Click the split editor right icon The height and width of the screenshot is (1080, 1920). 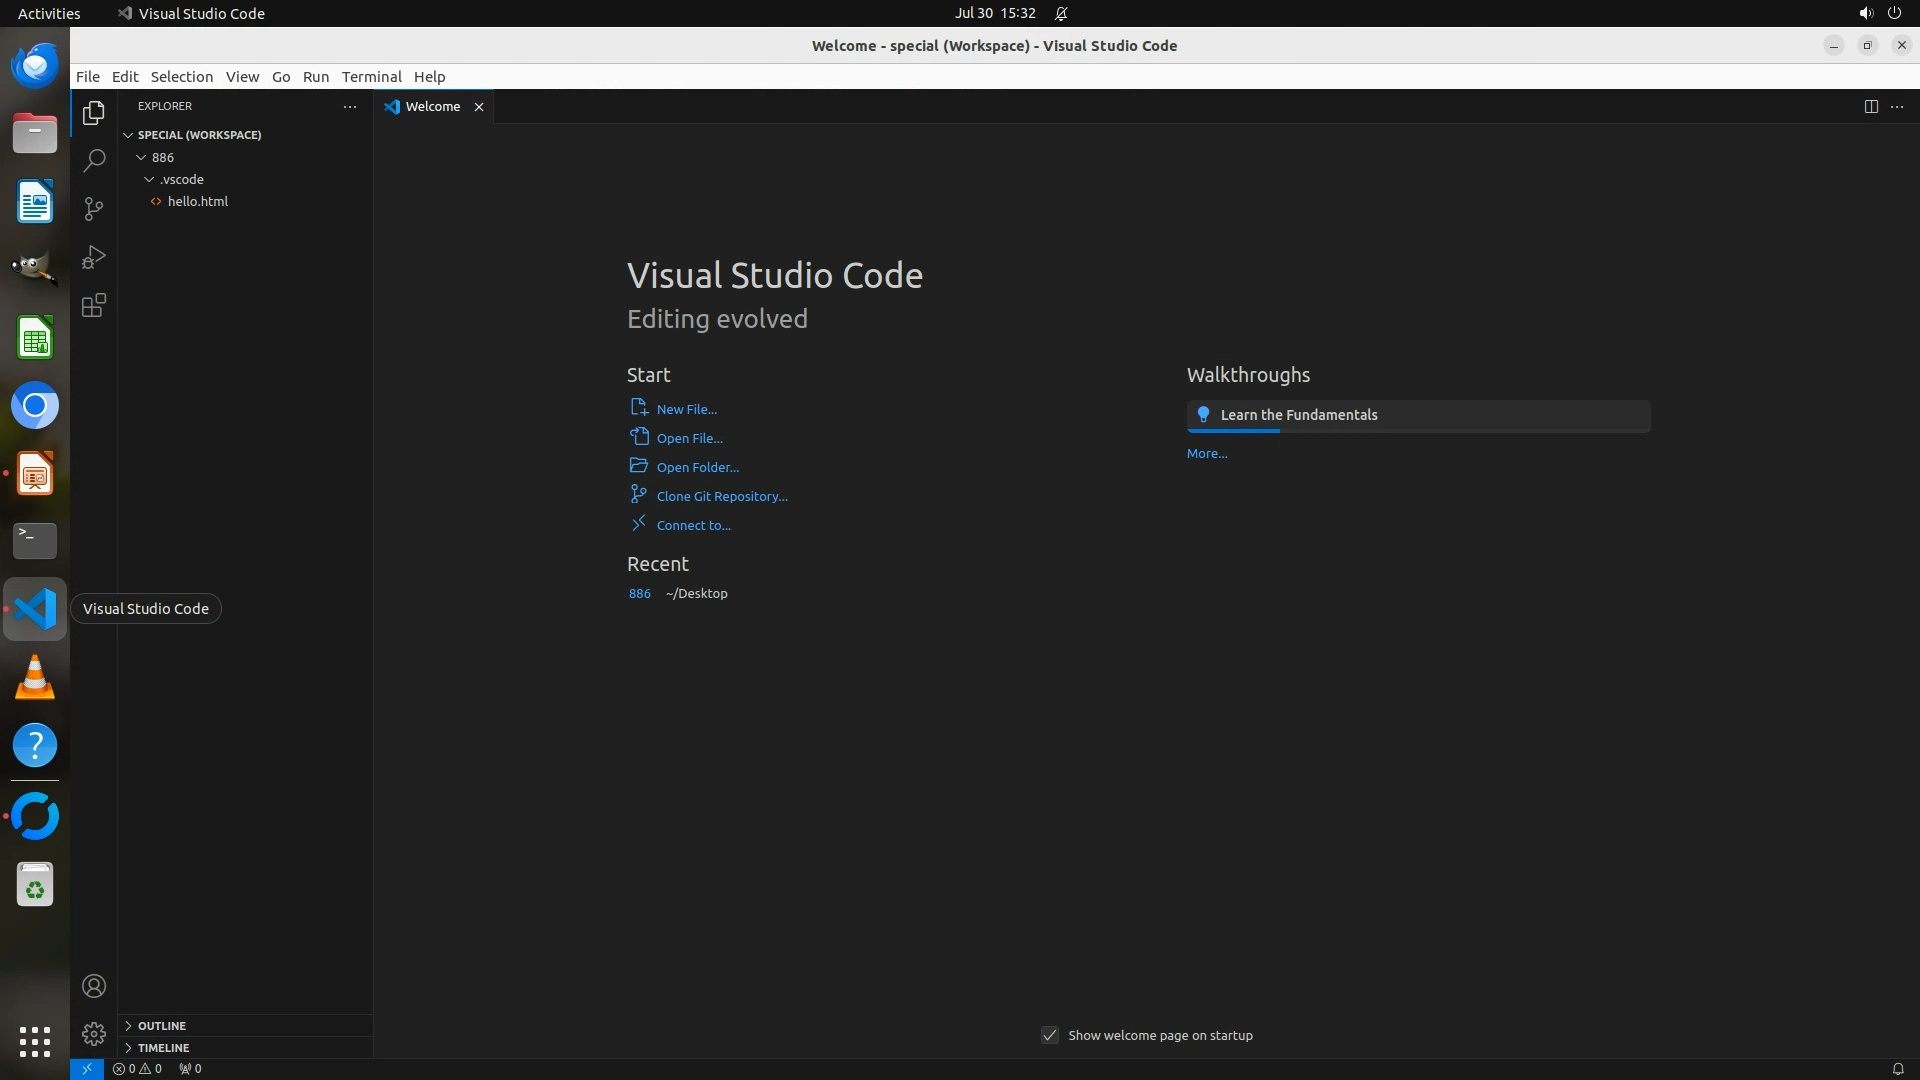1871,106
